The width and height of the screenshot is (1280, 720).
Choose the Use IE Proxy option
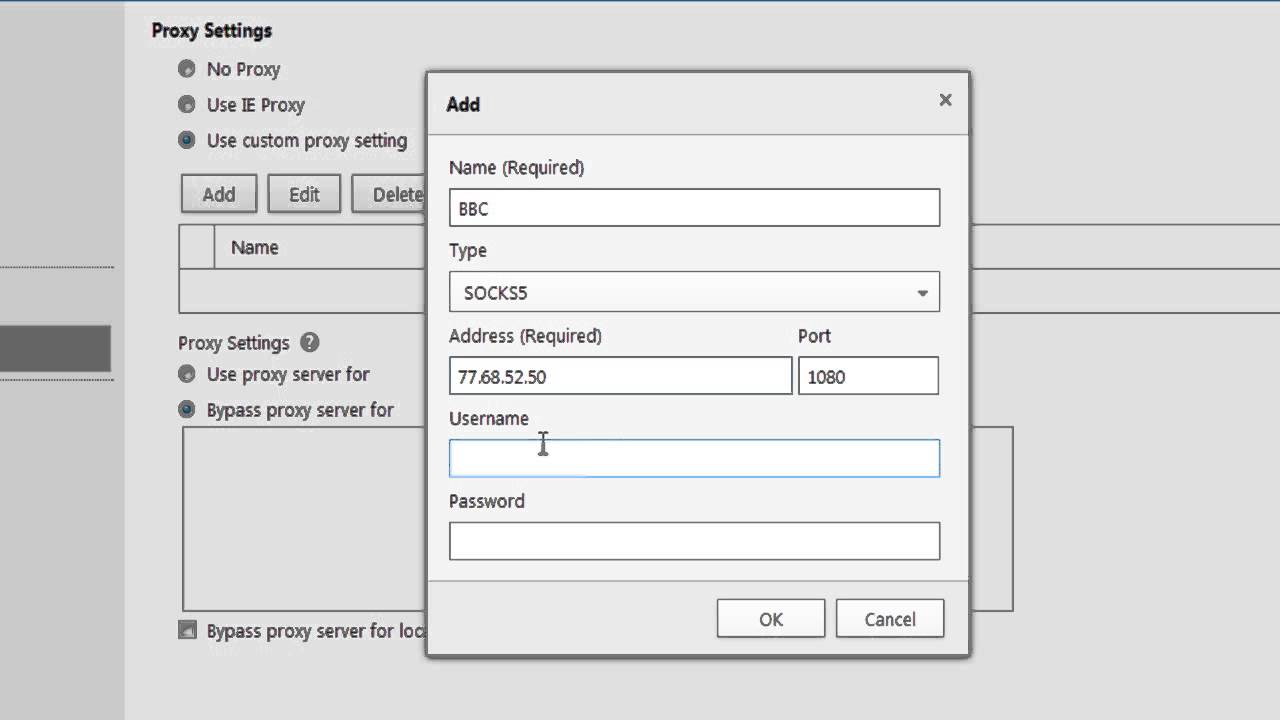(187, 105)
